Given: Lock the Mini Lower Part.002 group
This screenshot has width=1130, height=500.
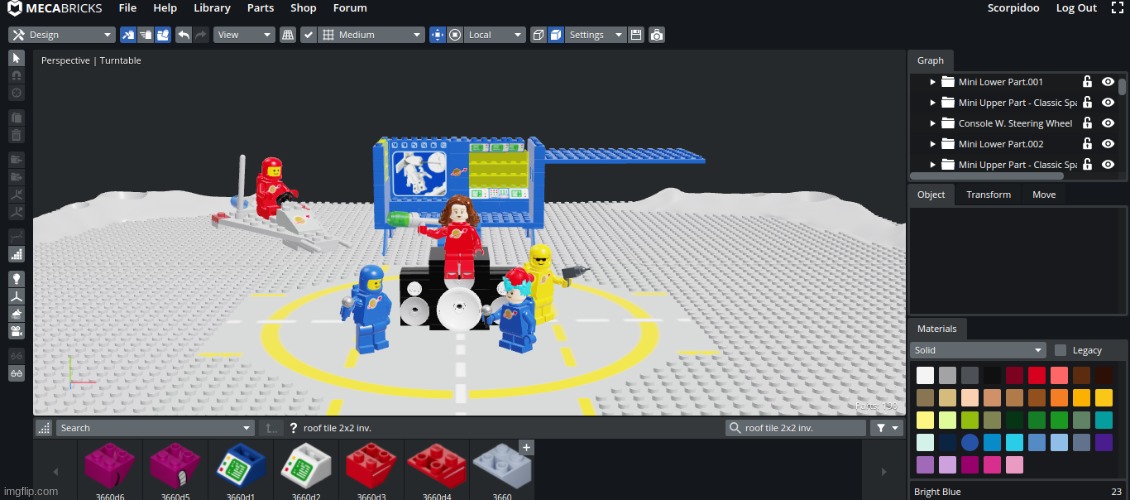Looking at the screenshot, I should 1087,144.
